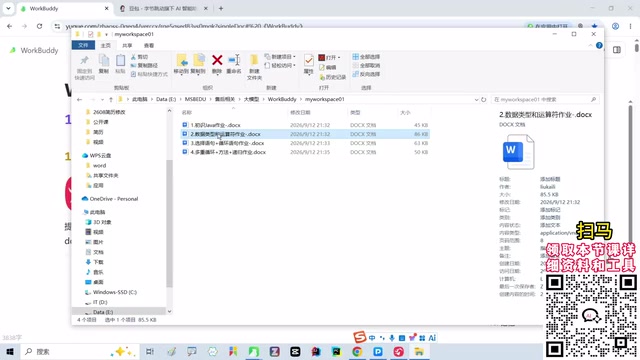Select the 2608简历修改 folder in sidebar

click(x=109, y=112)
